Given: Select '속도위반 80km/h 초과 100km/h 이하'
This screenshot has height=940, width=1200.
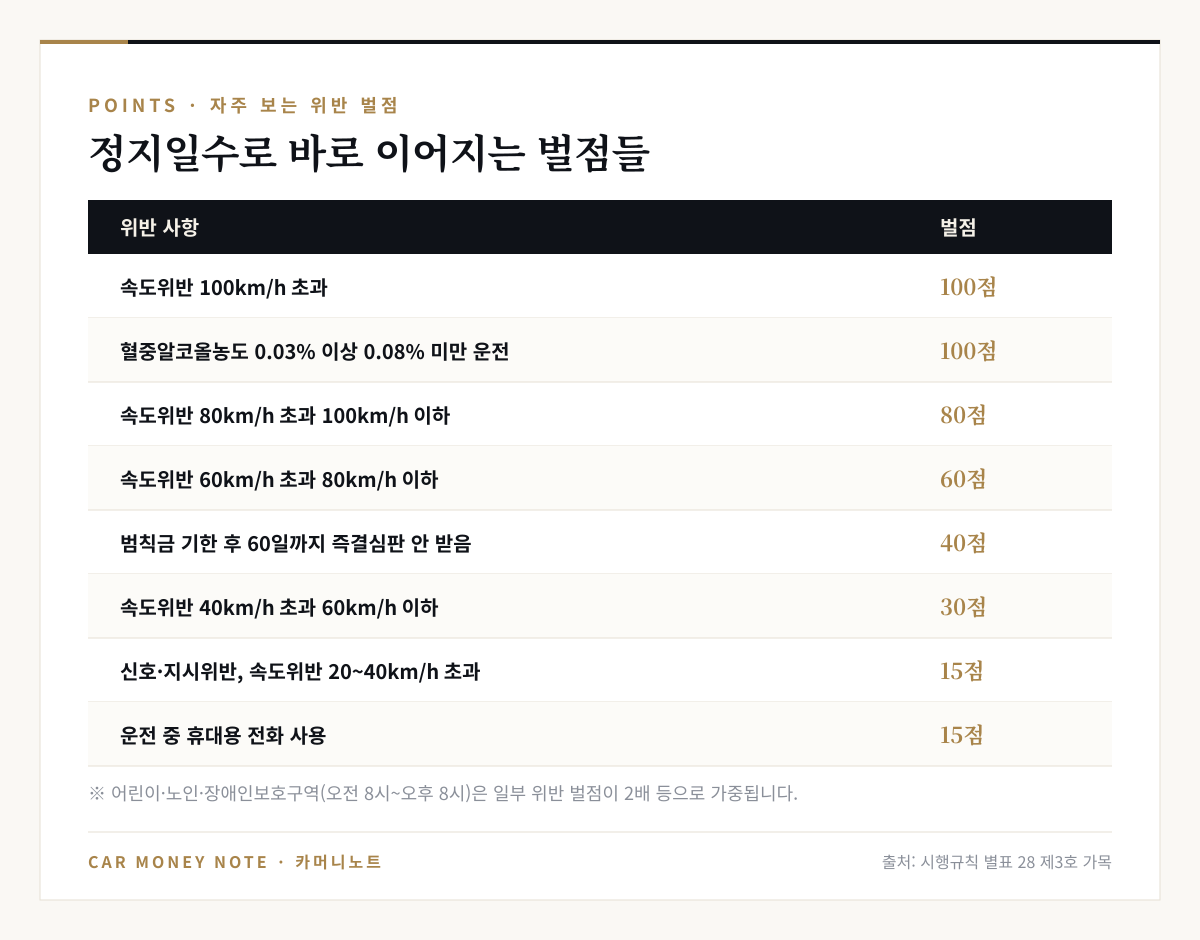Looking at the screenshot, I should (x=600, y=415).
